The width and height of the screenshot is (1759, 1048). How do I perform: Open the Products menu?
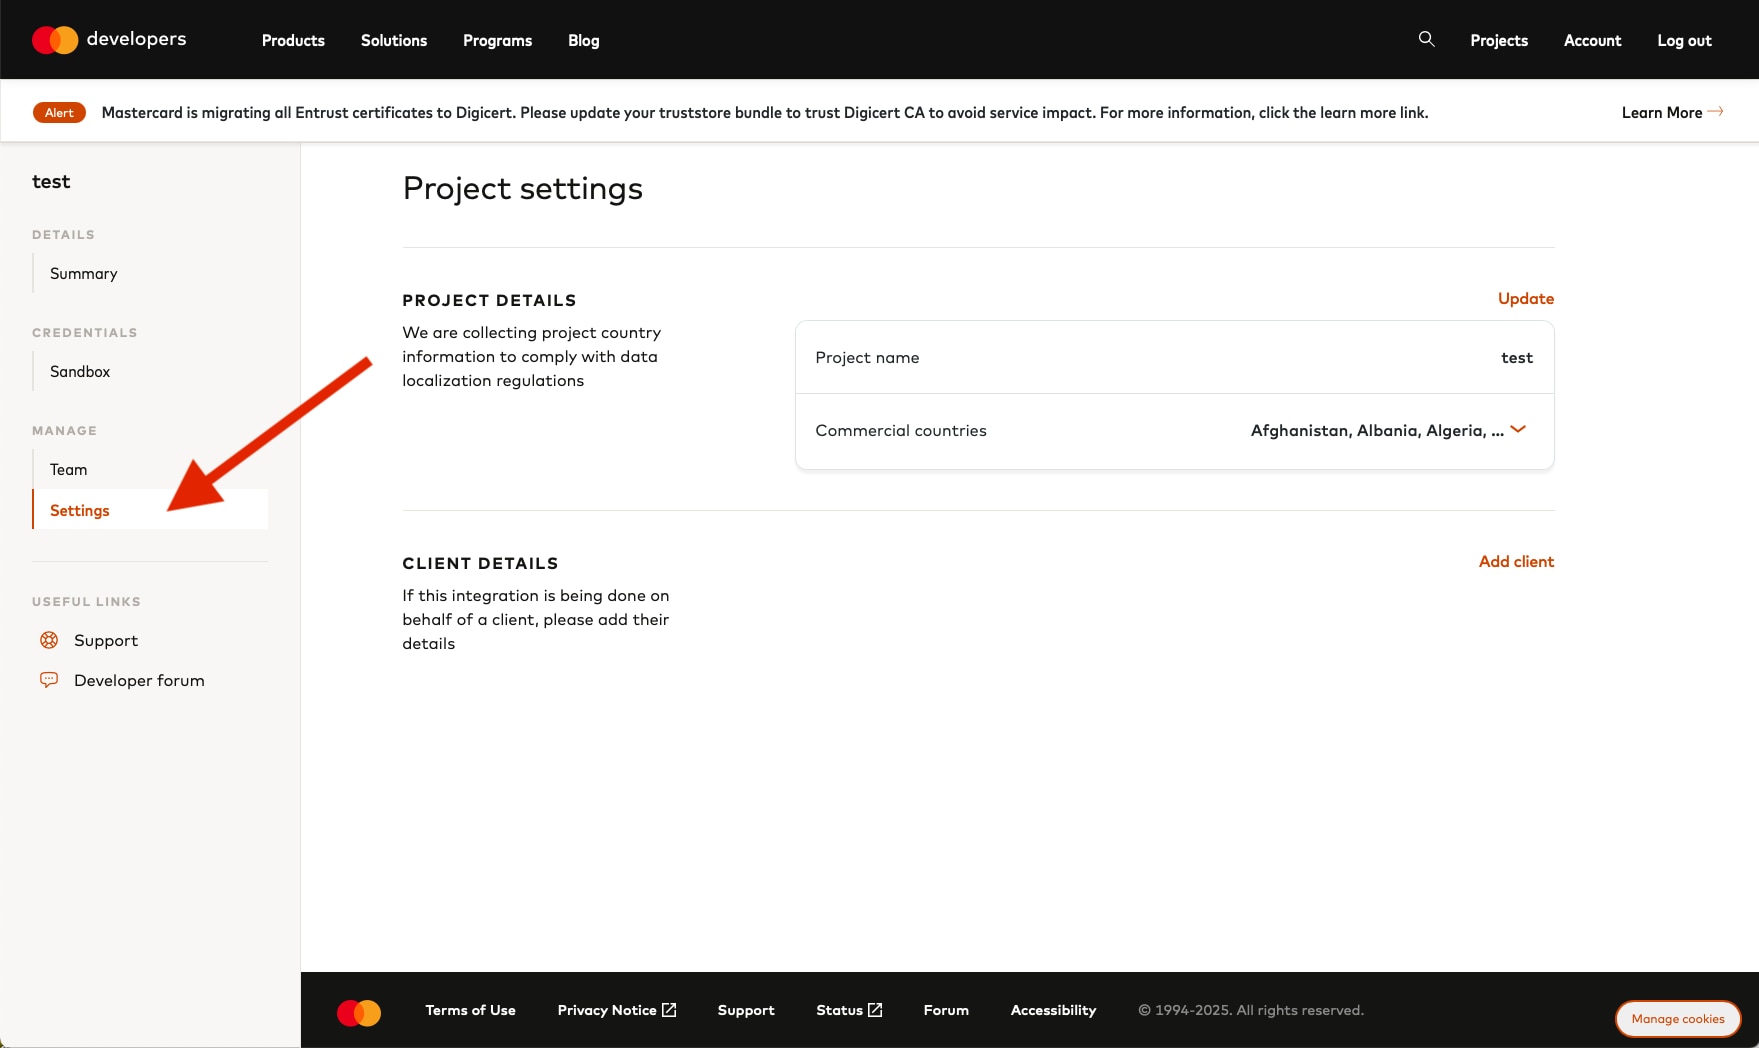point(293,40)
